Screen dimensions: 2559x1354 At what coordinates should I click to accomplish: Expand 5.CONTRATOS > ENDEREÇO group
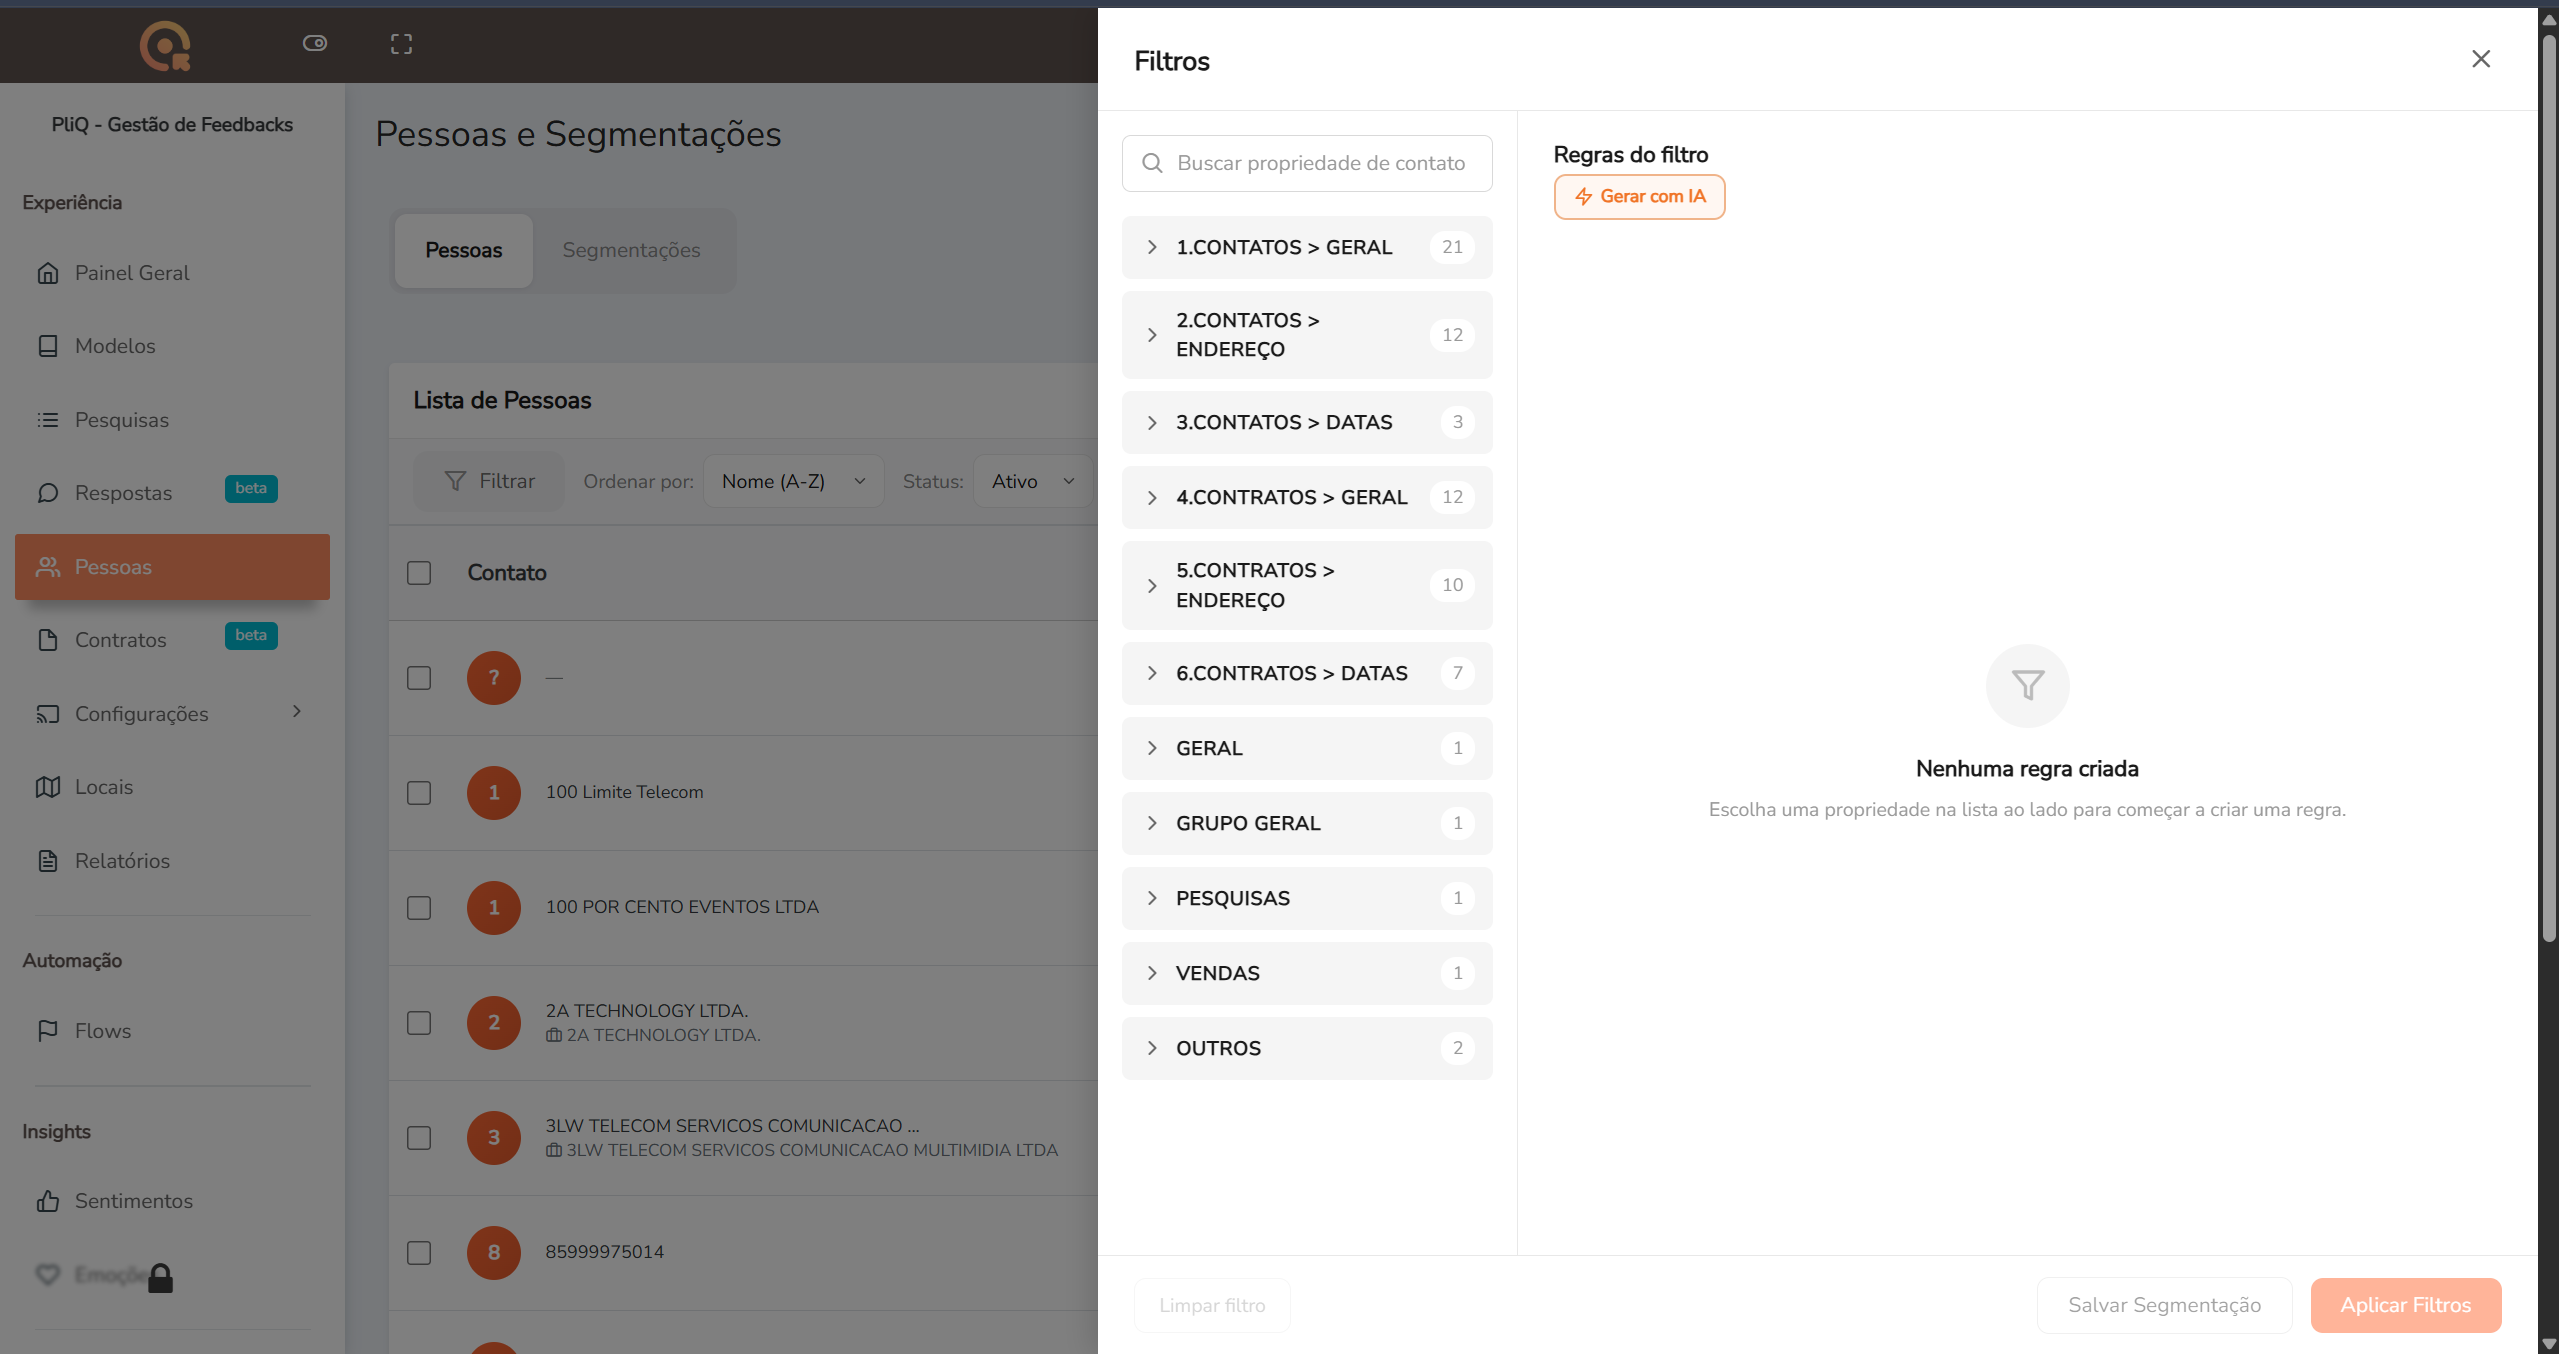point(1307,585)
